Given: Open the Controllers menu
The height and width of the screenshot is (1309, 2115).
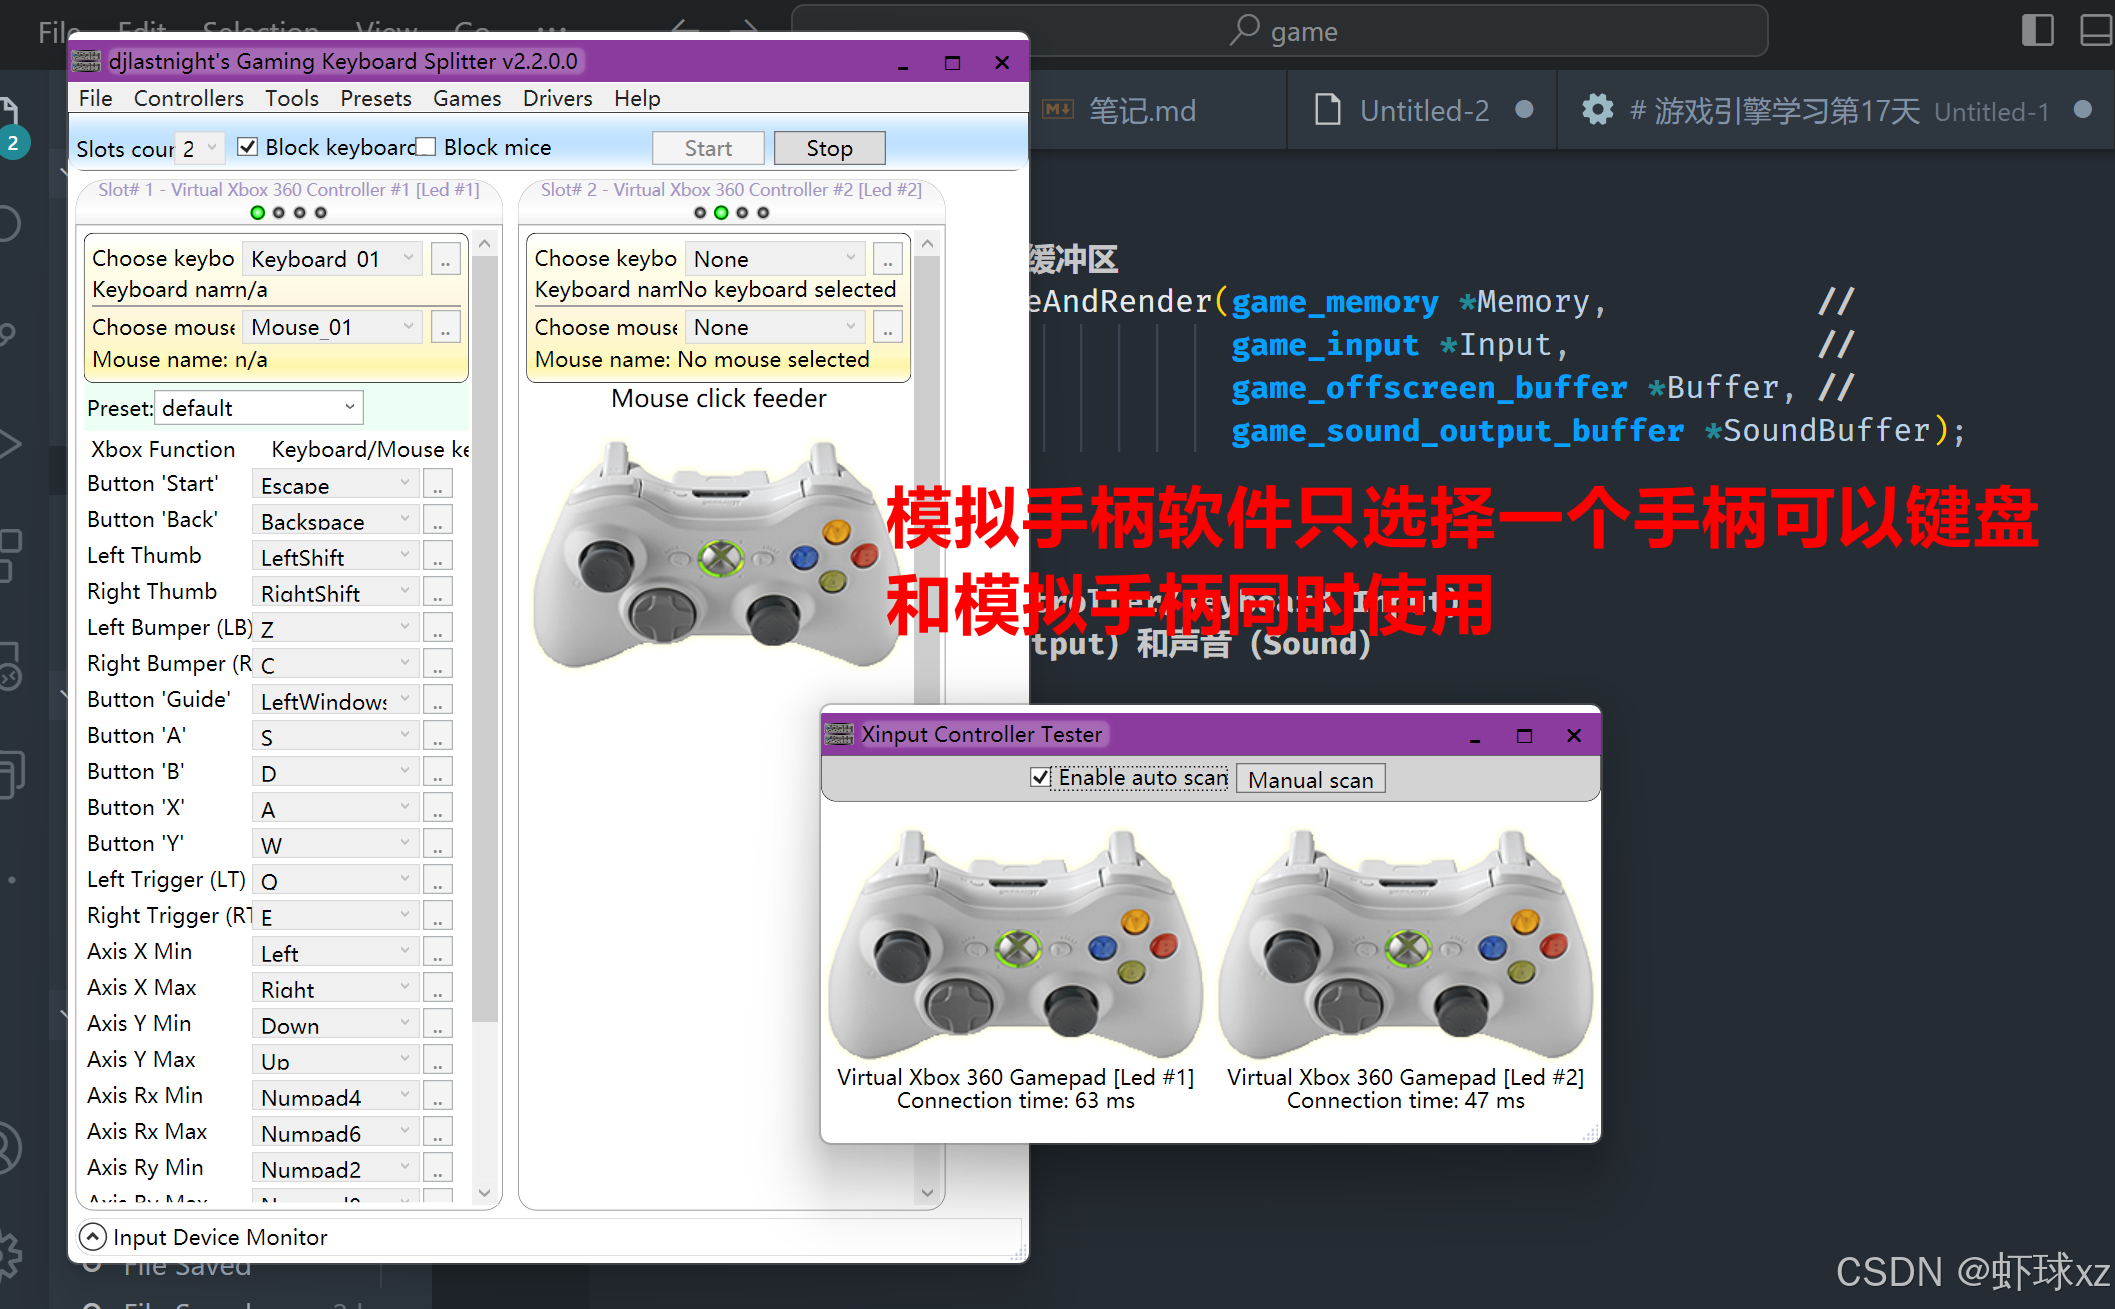Looking at the screenshot, I should coord(188,98).
